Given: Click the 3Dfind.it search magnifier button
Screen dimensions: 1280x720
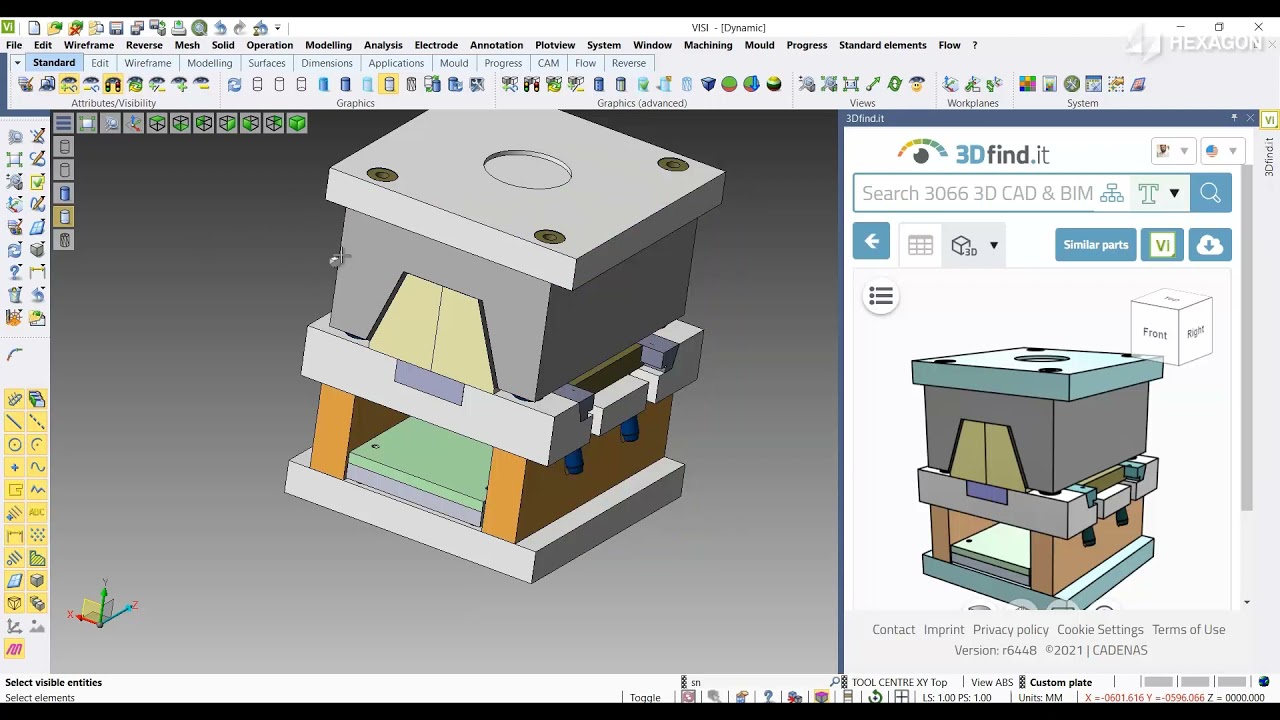Looking at the screenshot, I should pyautogui.click(x=1210, y=193).
